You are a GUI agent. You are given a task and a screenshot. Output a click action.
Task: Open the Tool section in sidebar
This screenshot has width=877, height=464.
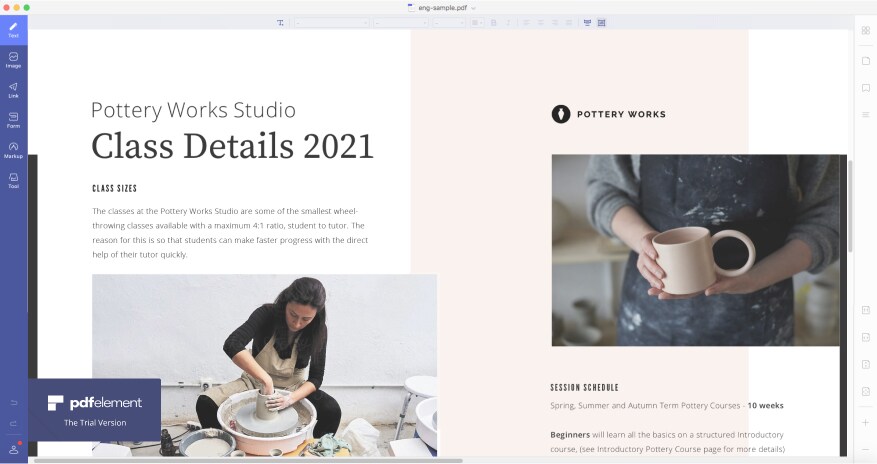[x=13, y=180]
